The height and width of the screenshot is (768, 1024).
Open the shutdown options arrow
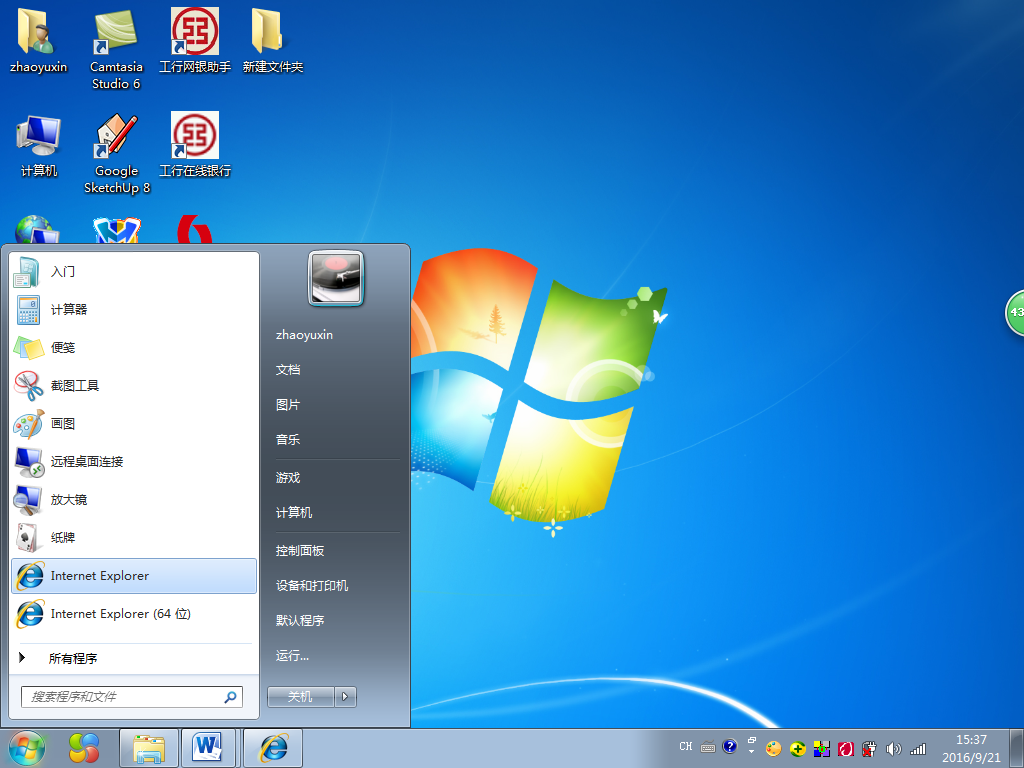345,697
